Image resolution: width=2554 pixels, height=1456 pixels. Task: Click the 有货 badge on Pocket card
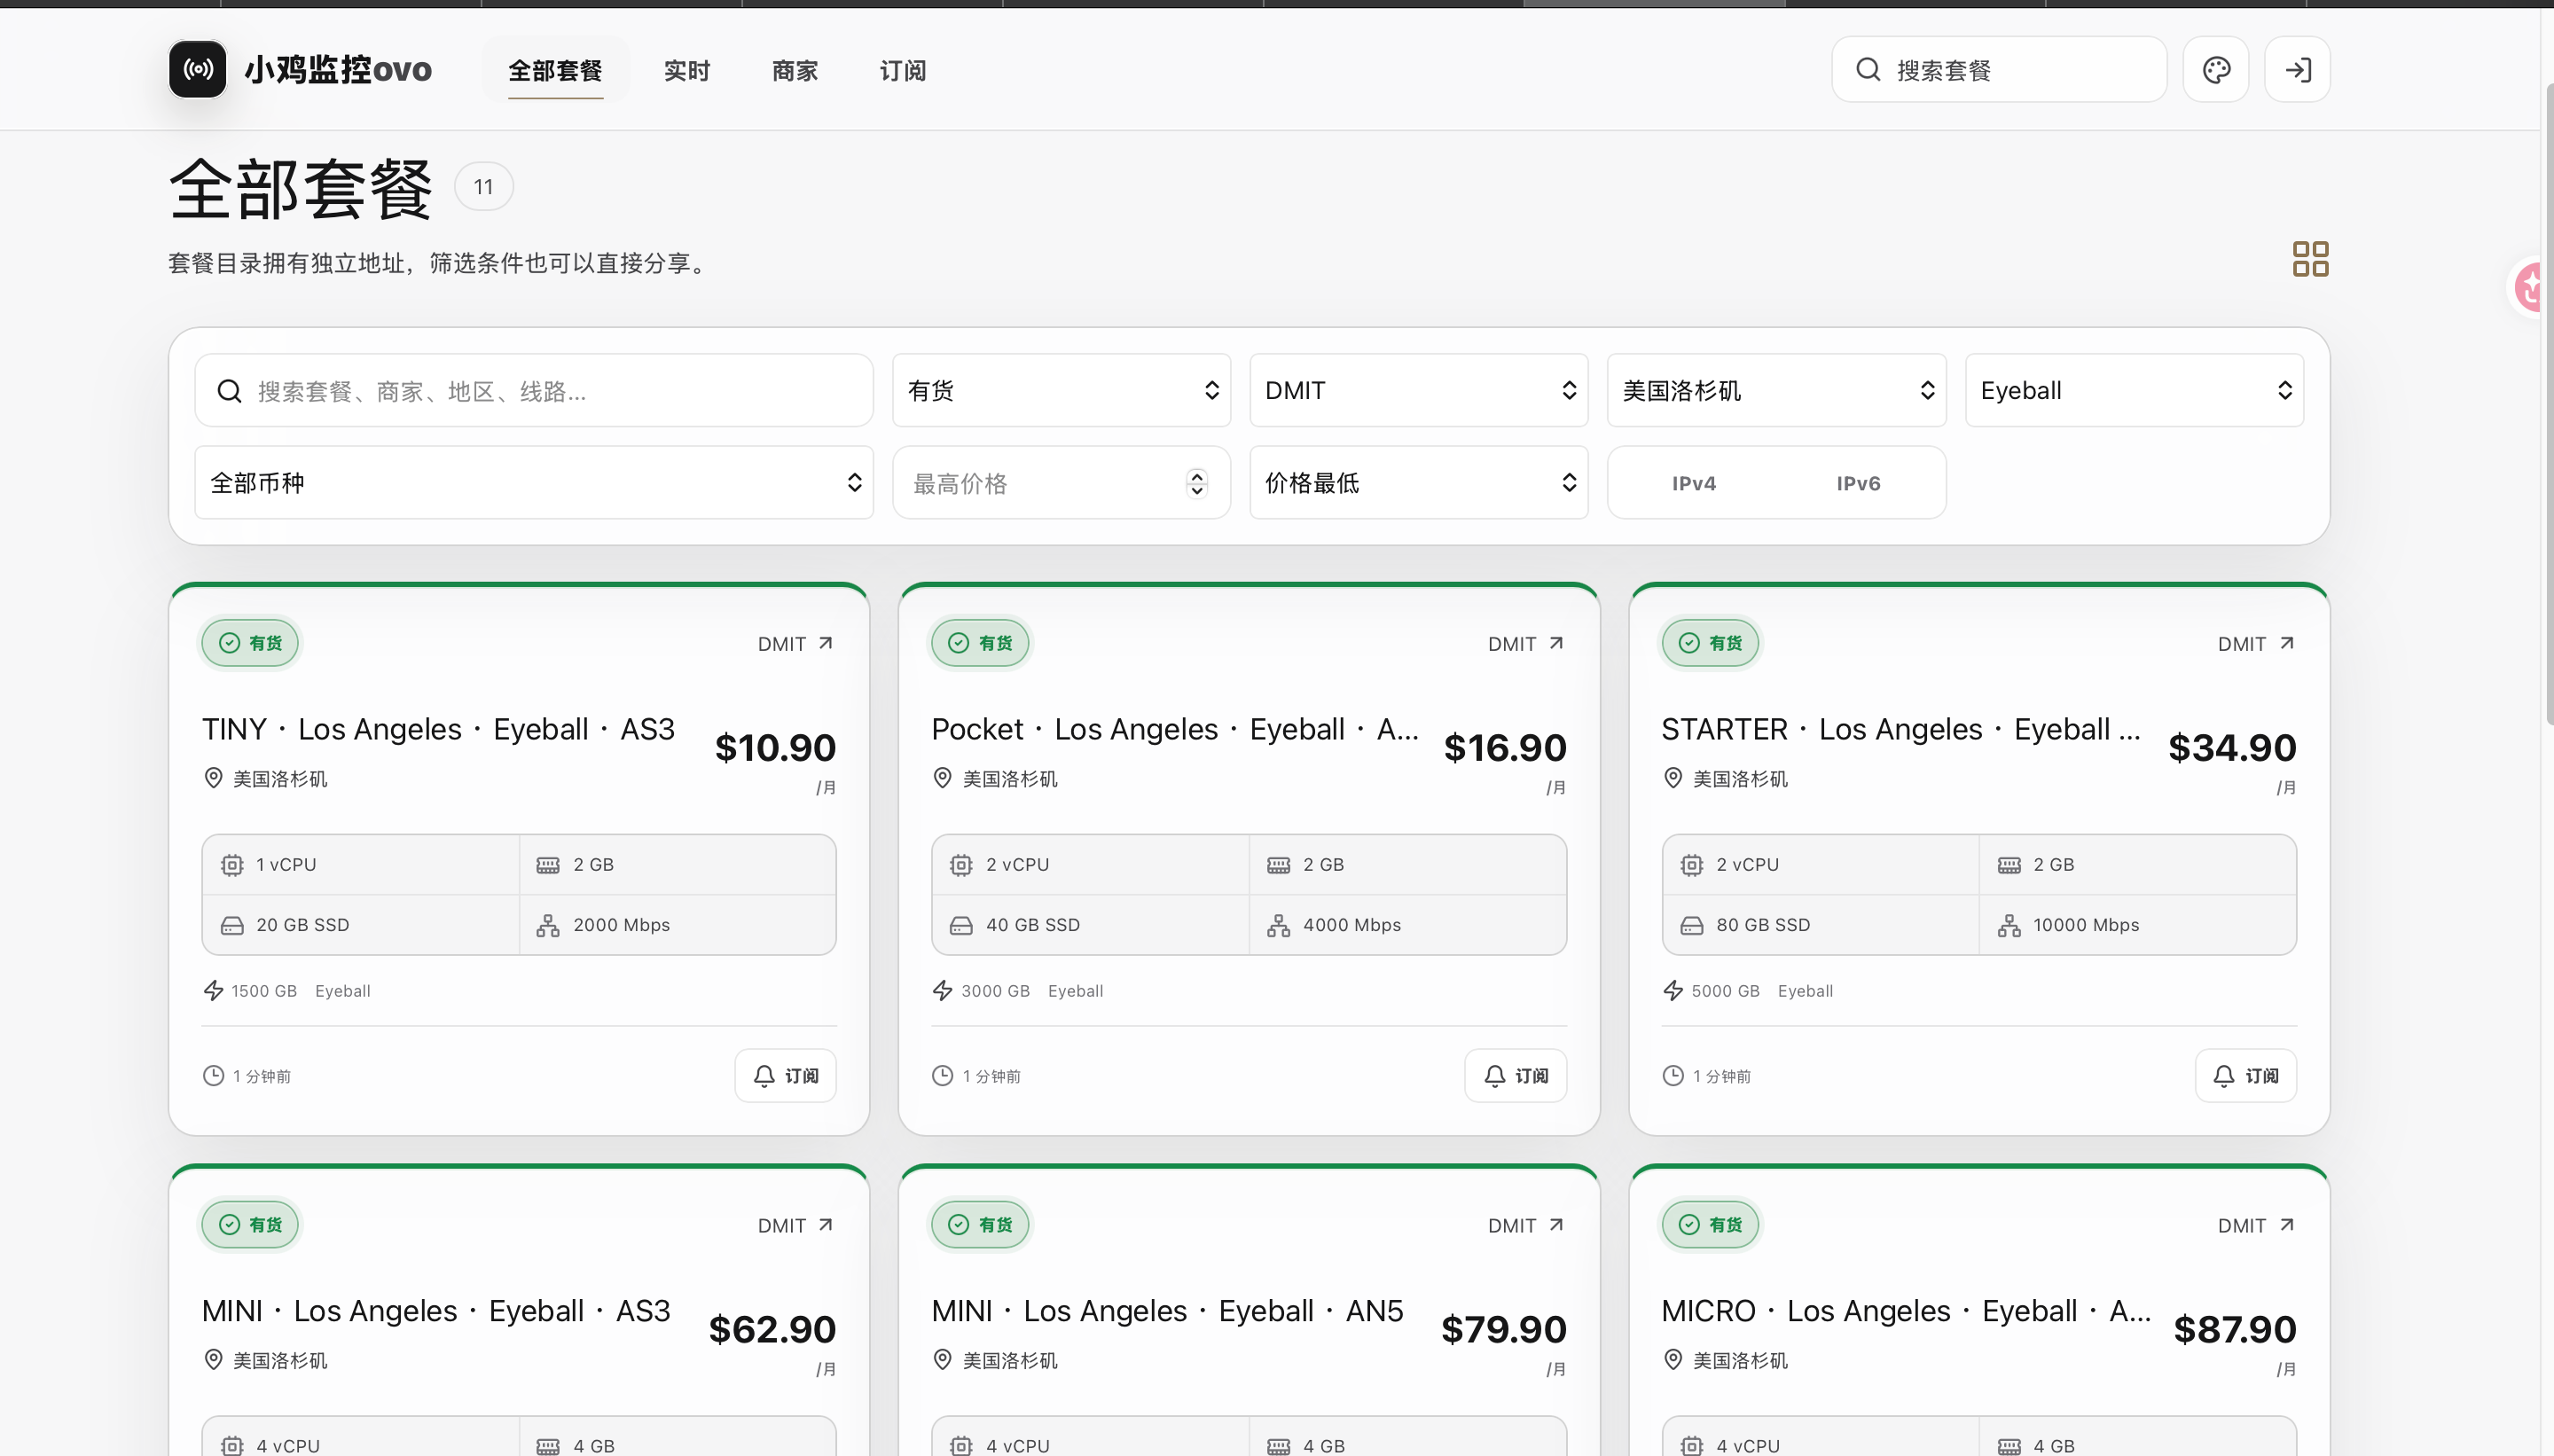(x=980, y=642)
